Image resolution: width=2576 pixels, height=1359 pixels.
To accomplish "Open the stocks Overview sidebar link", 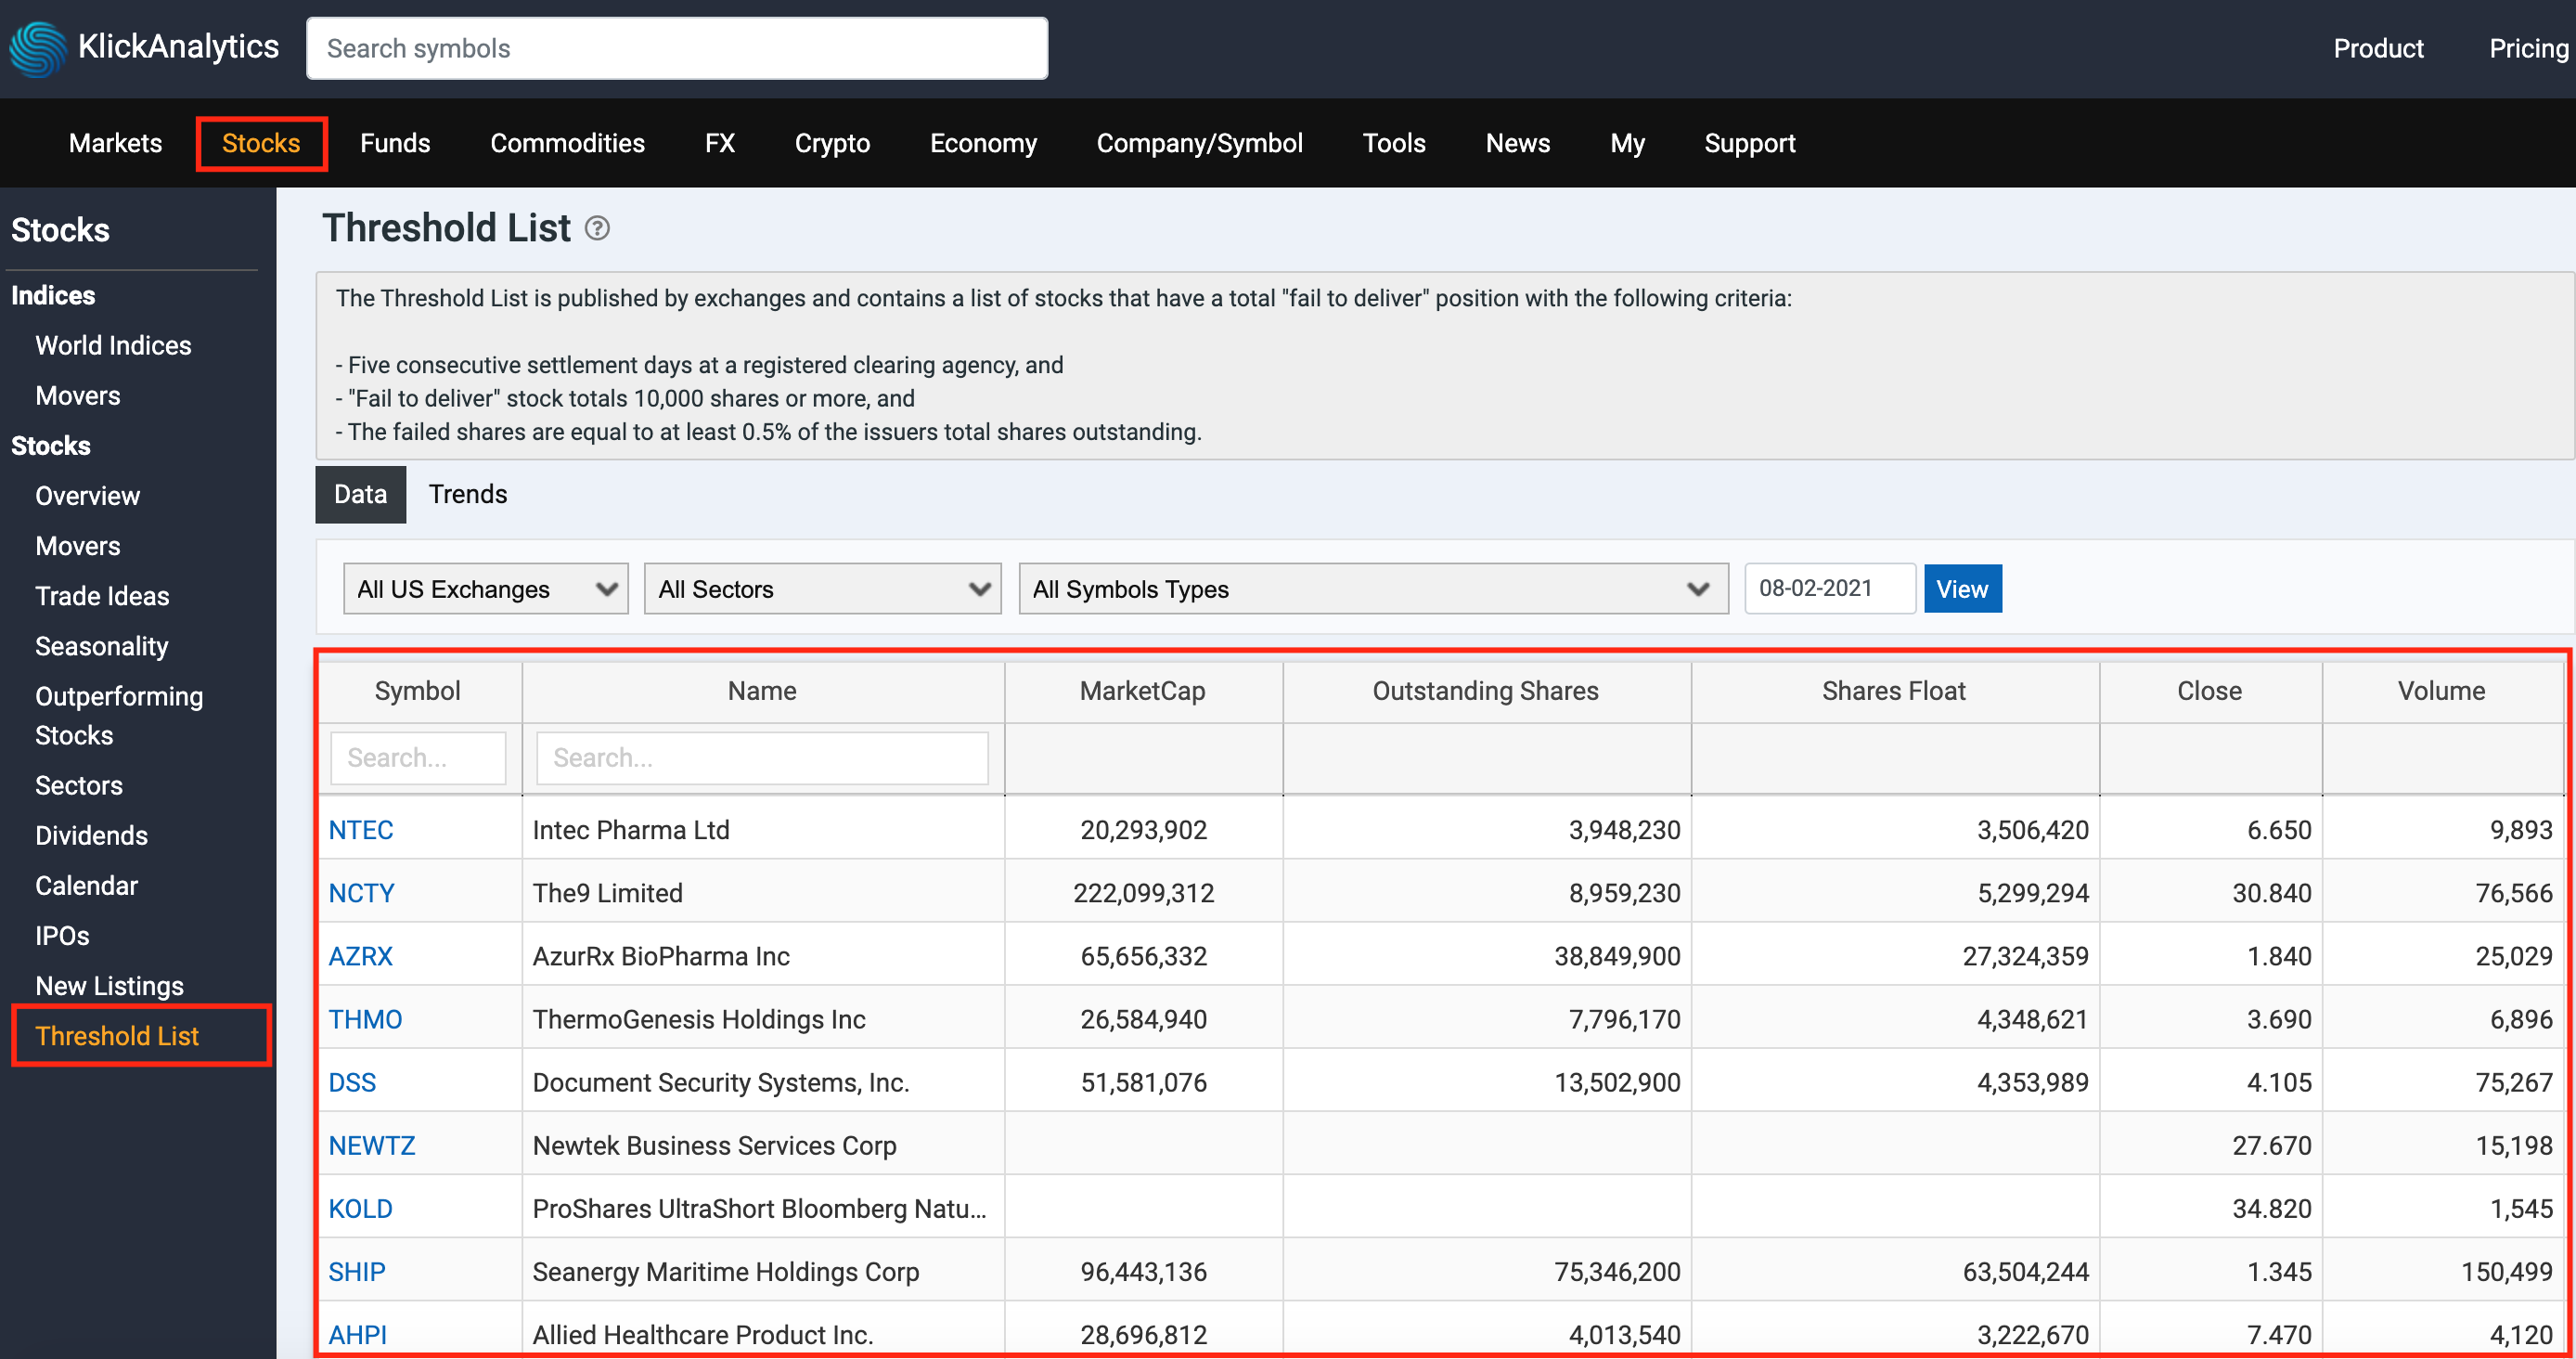I will pyautogui.click(x=87, y=496).
